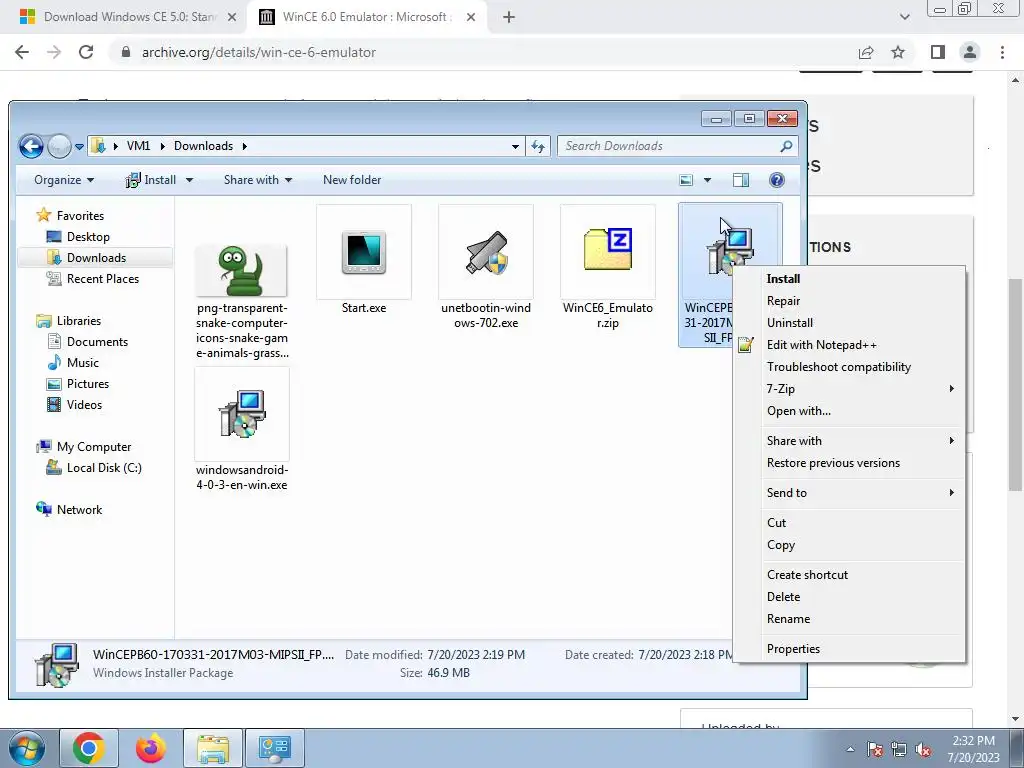Viewport: 1024px width, 768px height.
Task: Open the address bar history dropdown
Action: tap(515, 146)
